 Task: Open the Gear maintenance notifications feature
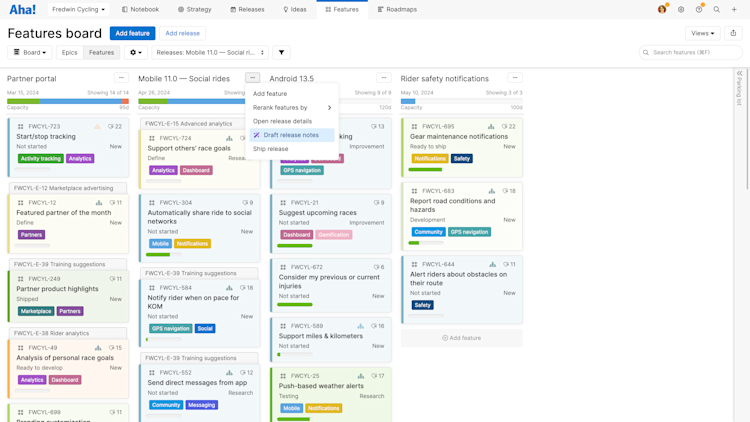459,137
